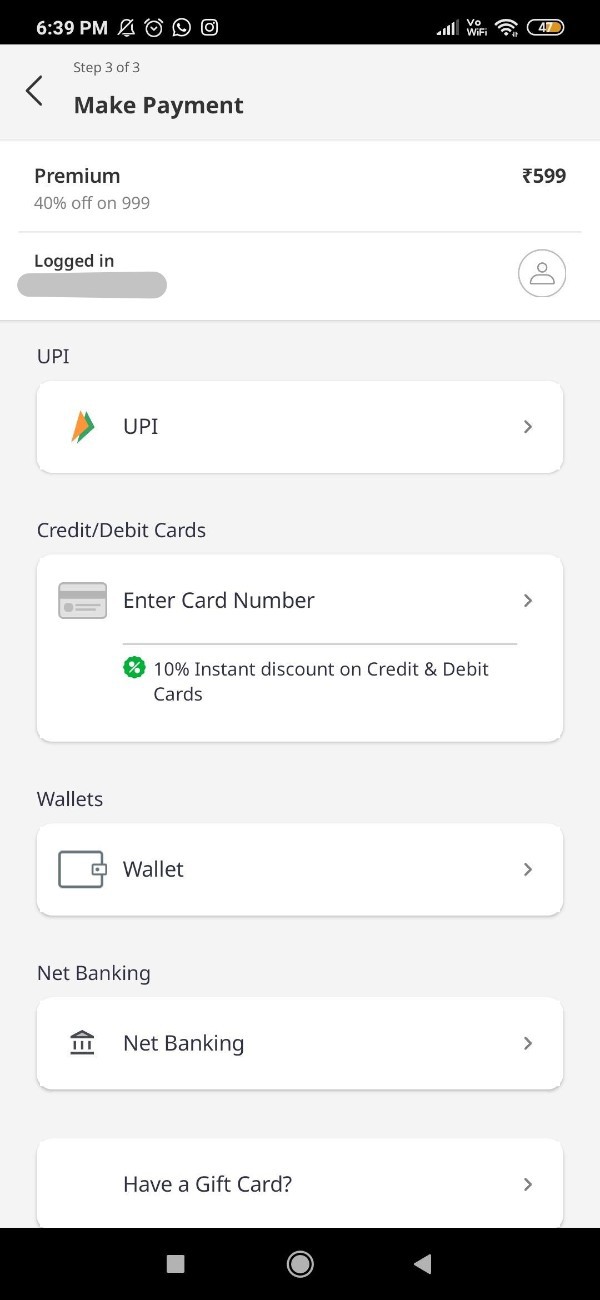Tap the wallet icon
The height and width of the screenshot is (1300, 600).
(82, 869)
